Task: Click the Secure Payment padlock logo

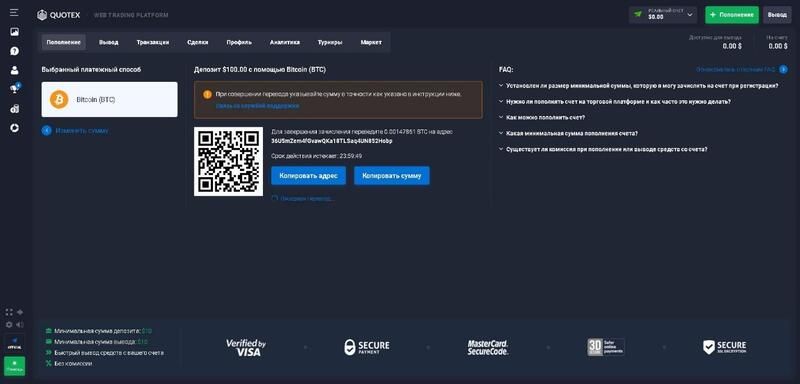Action: 366,347
